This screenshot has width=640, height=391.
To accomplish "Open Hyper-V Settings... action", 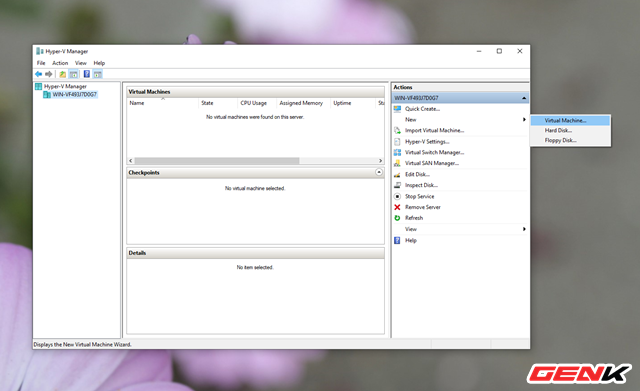I will click(427, 142).
